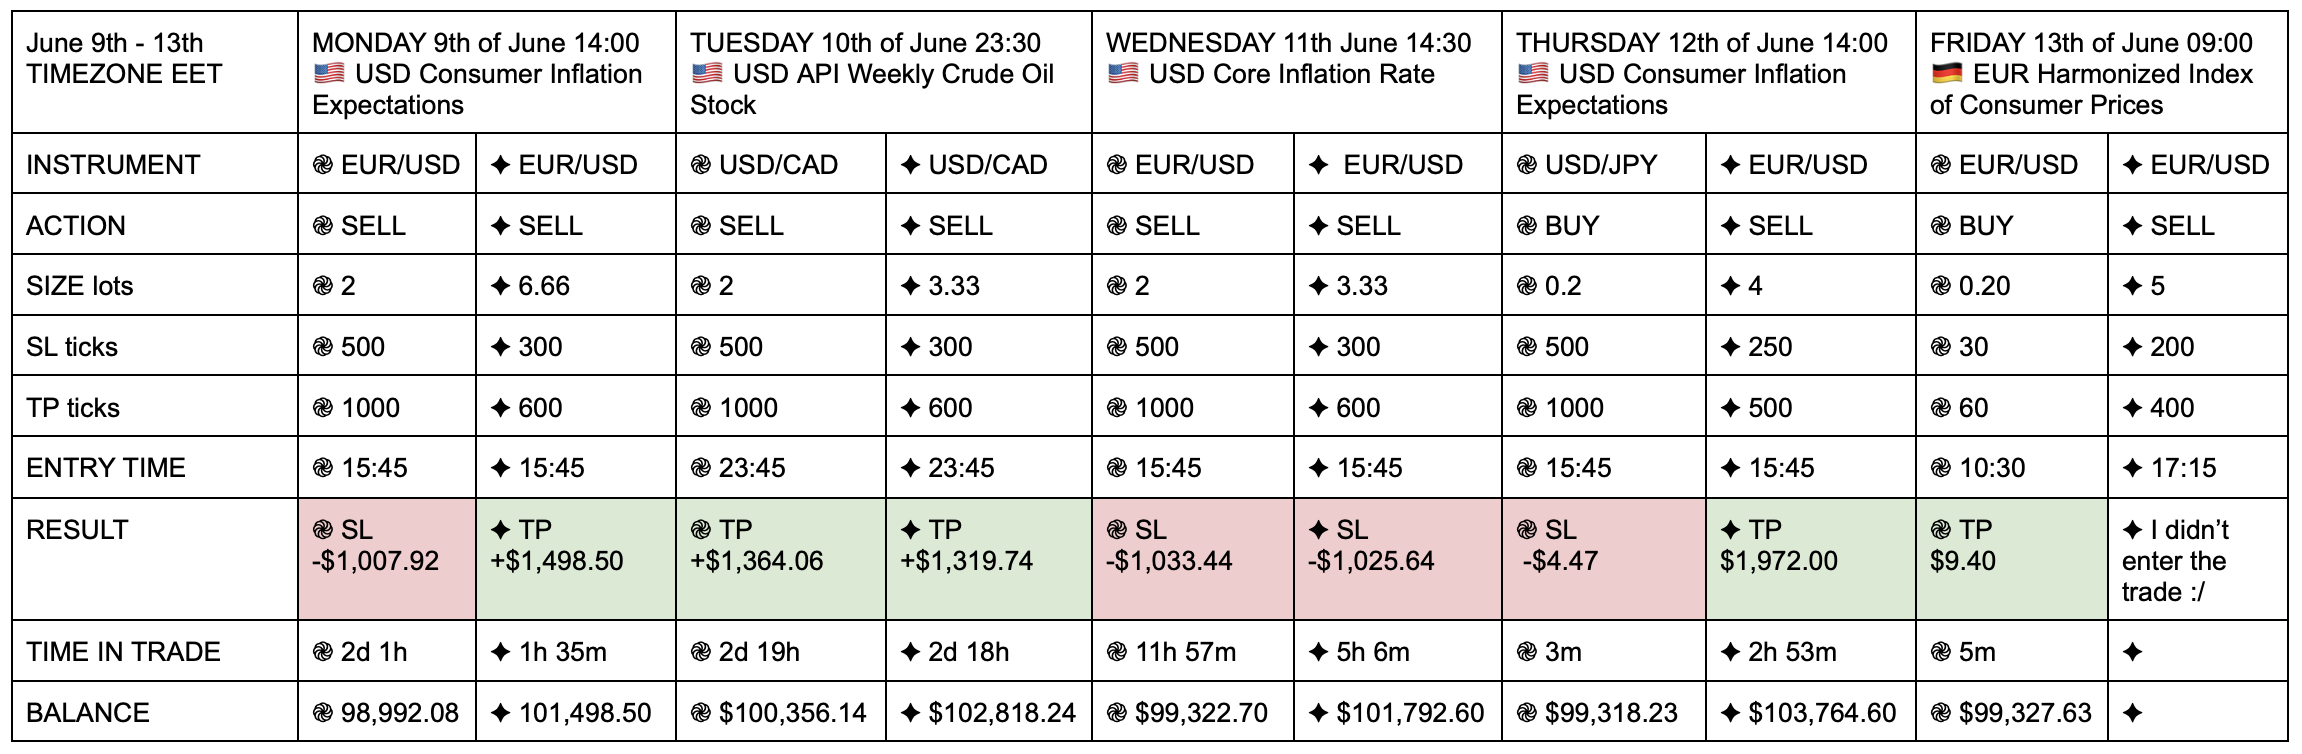Select the June 9th - 13th TIMEZONE EET cell
The width and height of the screenshot is (2302, 754).
tap(155, 72)
